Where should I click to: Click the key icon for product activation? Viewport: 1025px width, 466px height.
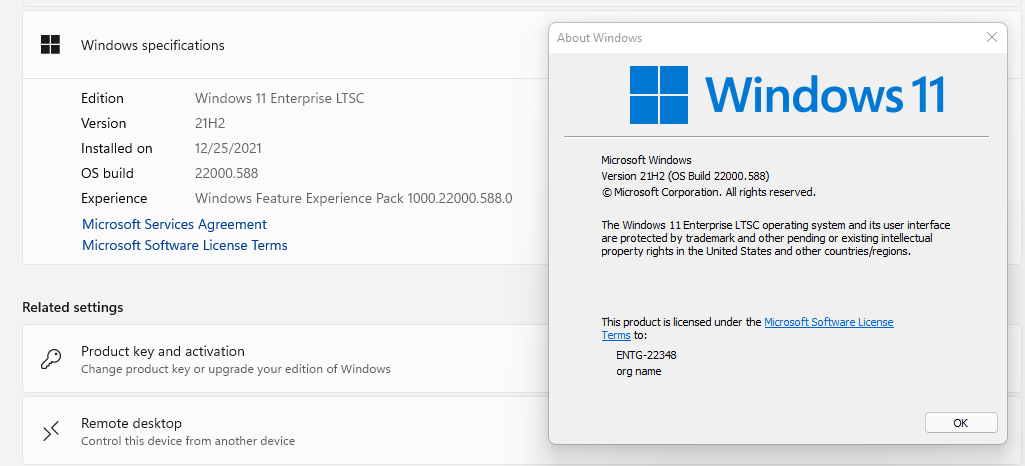pos(50,360)
